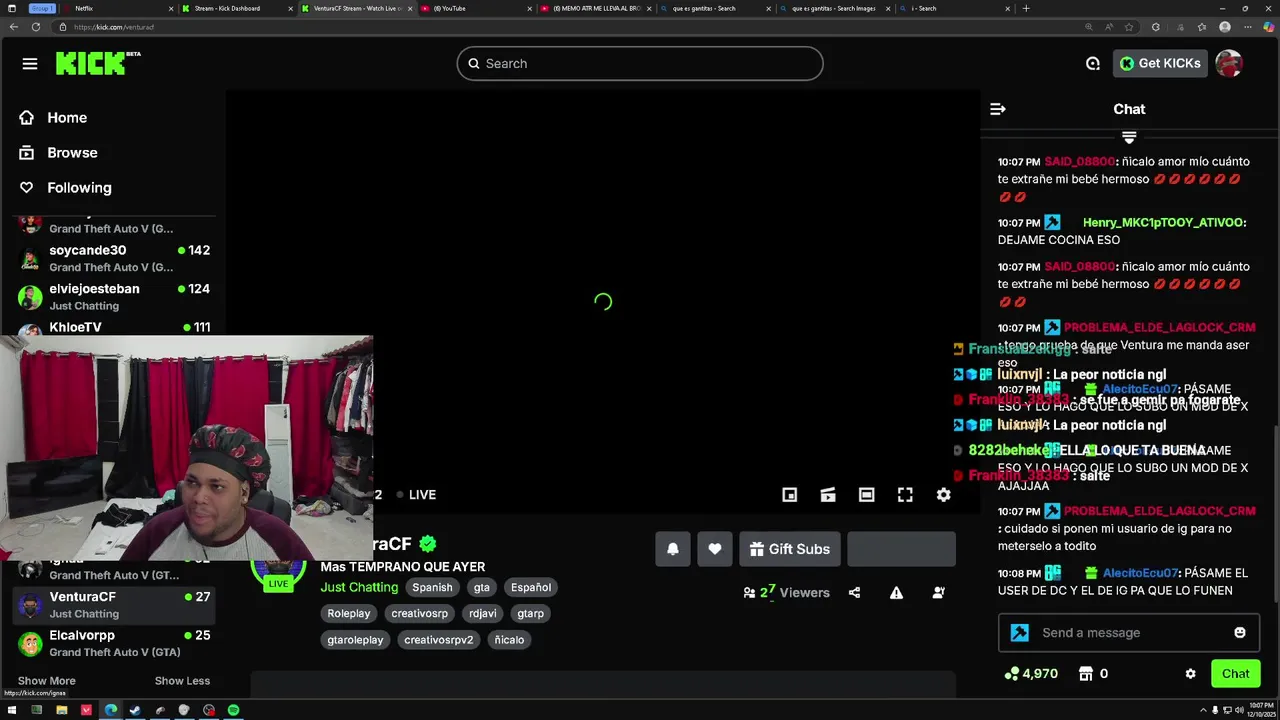Viewport: 1280px width, 720px height.
Task: Open the chat settings gear
Action: tap(1190, 674)
